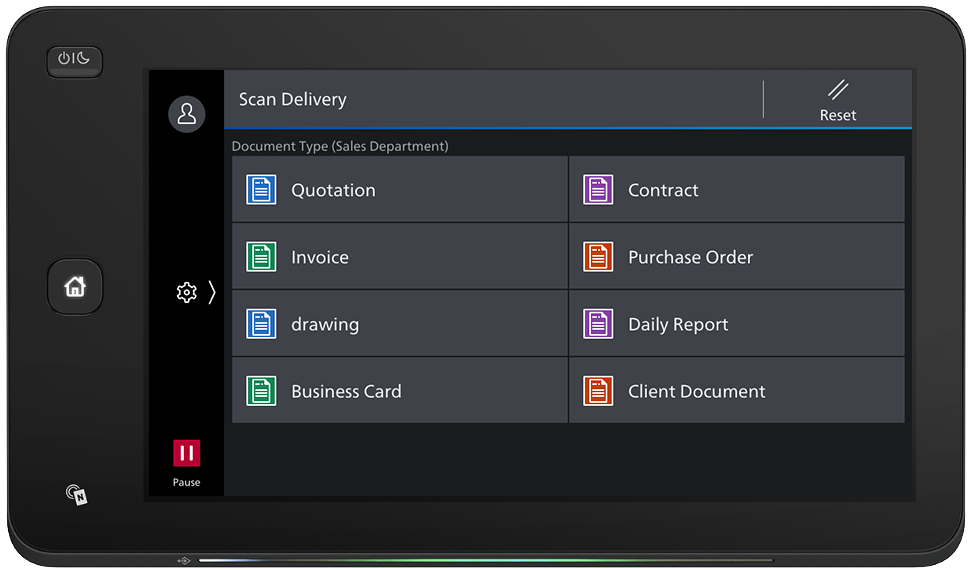
Task: Choose the Purchase Order label
Action: (x=690, y=257)
